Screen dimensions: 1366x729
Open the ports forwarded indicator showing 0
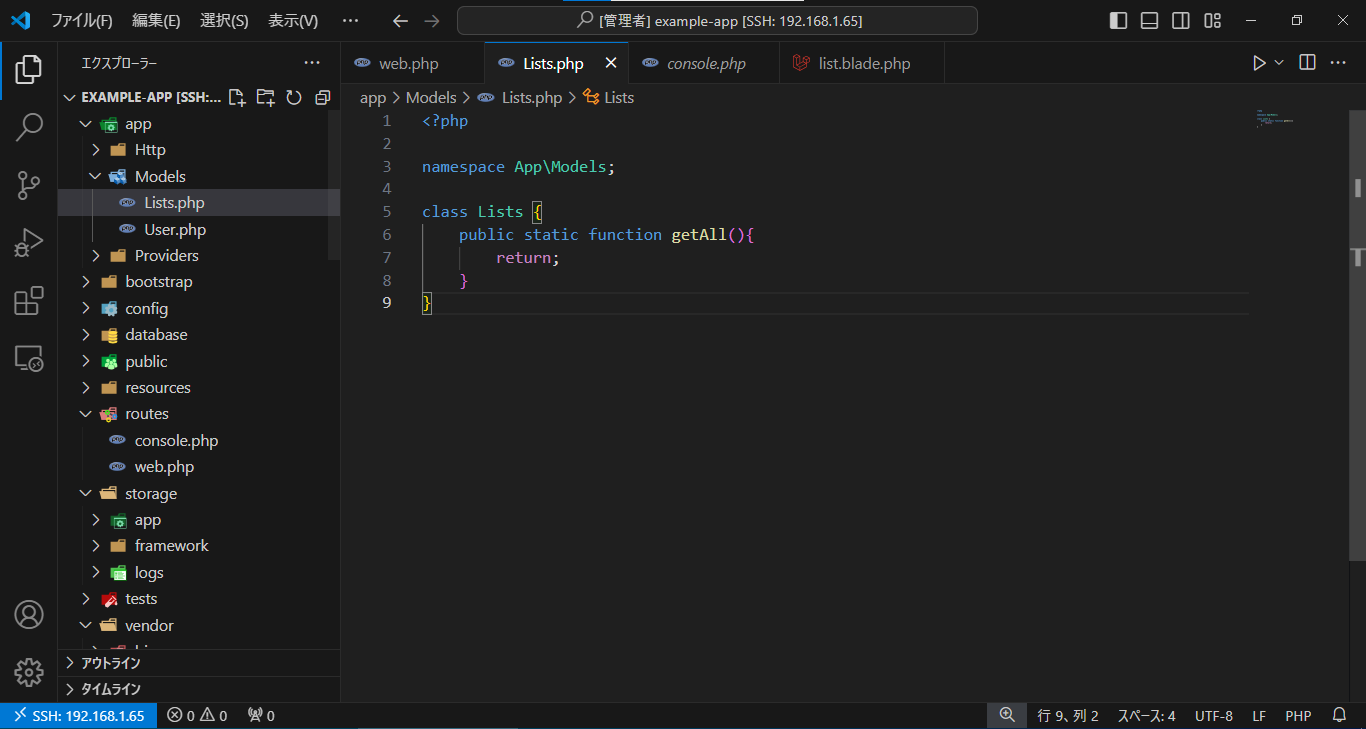click(x=261, y=716)
